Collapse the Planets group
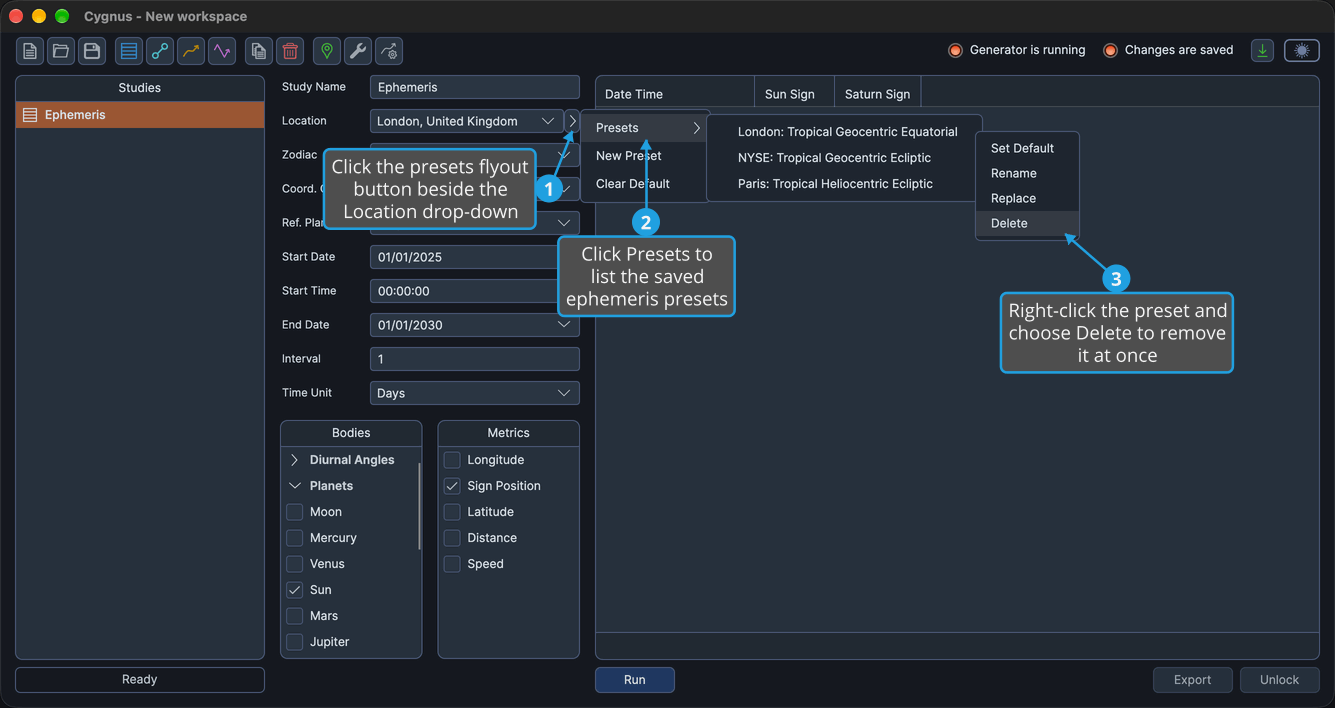The height and width of the screenshot is (708, 1335). coord(295,486)
